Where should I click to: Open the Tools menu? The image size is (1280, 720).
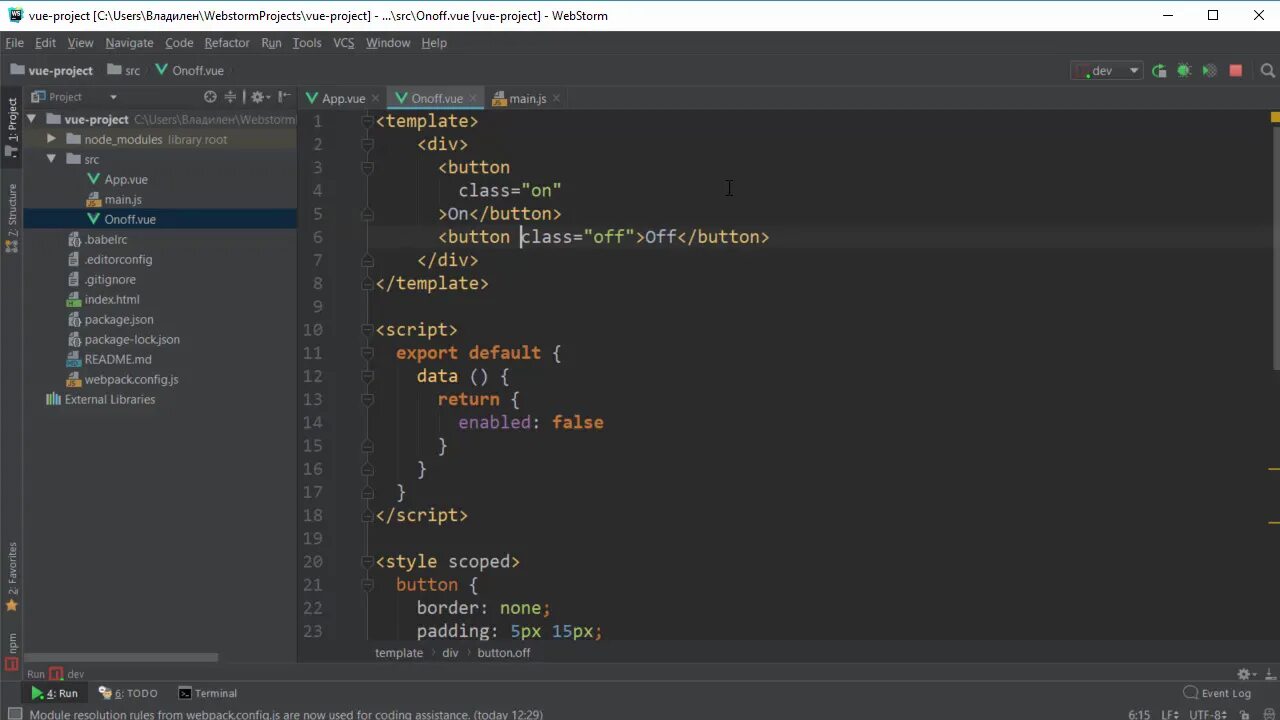[x=307, y=43]
